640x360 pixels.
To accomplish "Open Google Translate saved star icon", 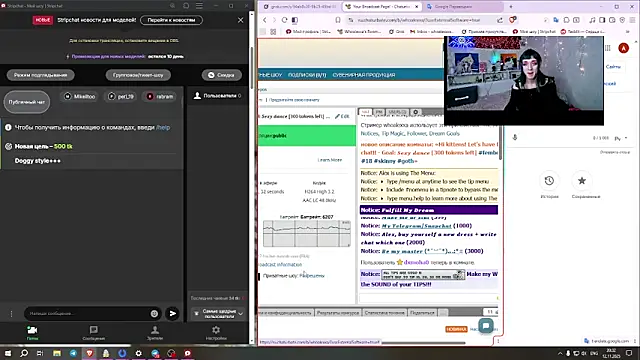I will pos(582,181).
